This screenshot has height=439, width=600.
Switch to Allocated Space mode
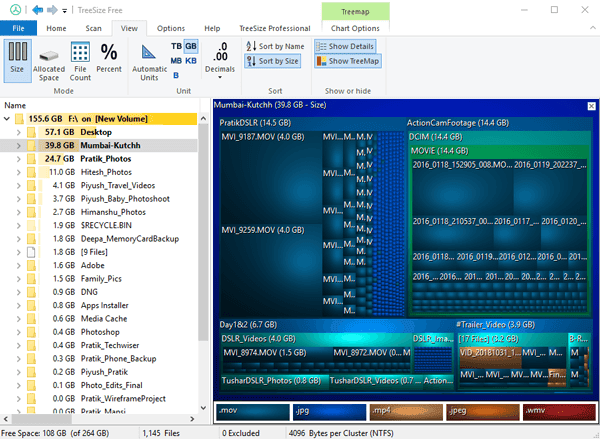tap(49, 60)
